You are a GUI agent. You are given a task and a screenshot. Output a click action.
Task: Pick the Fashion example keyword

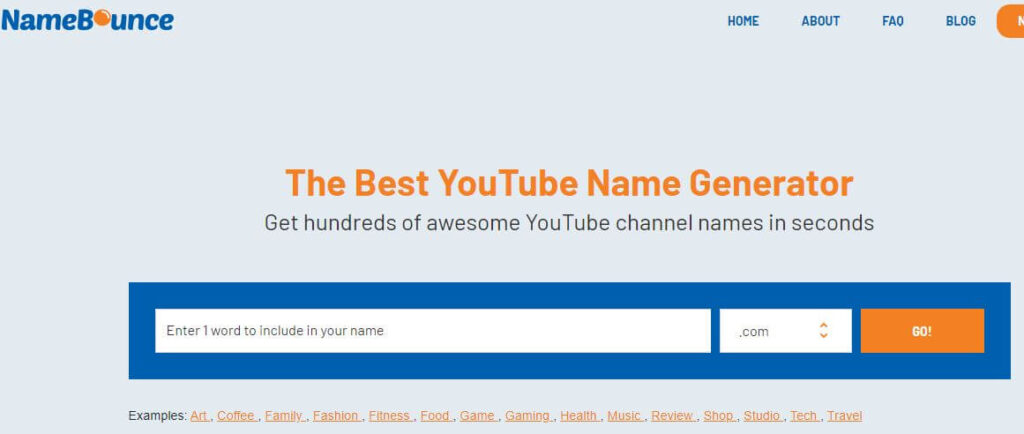tap(336, 416)
